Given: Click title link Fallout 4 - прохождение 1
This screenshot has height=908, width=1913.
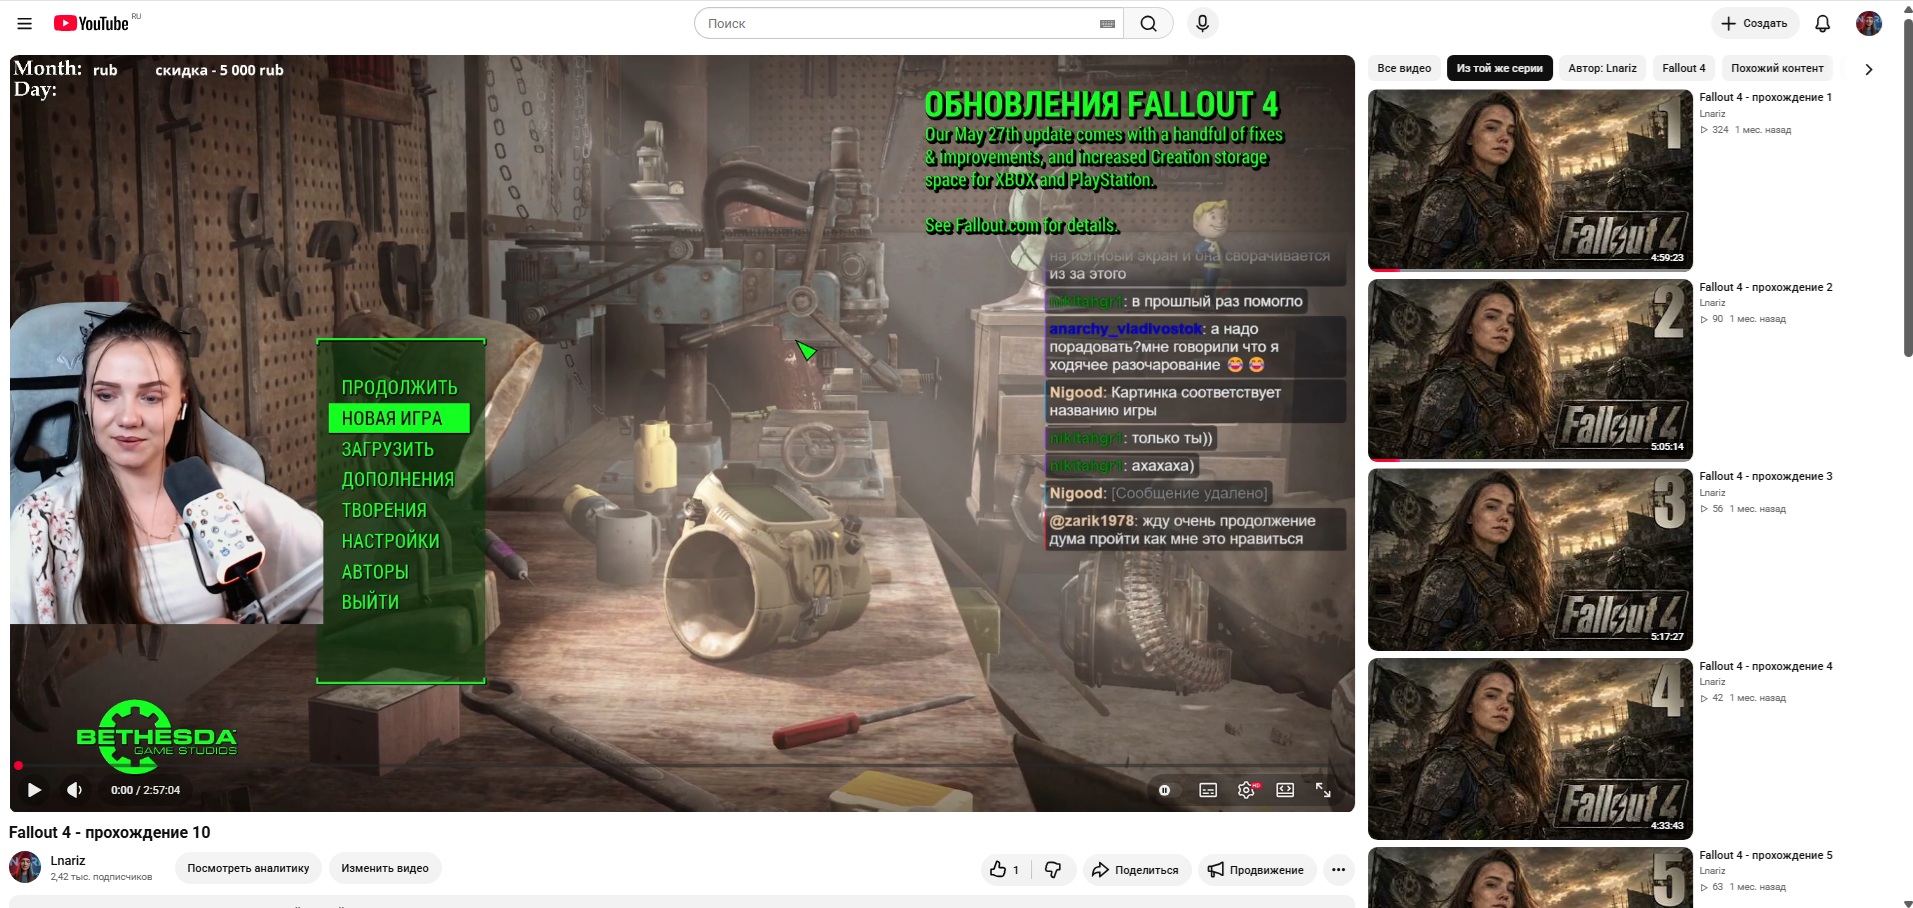Looking at the screenshot, I should (x=1766, y=97).
